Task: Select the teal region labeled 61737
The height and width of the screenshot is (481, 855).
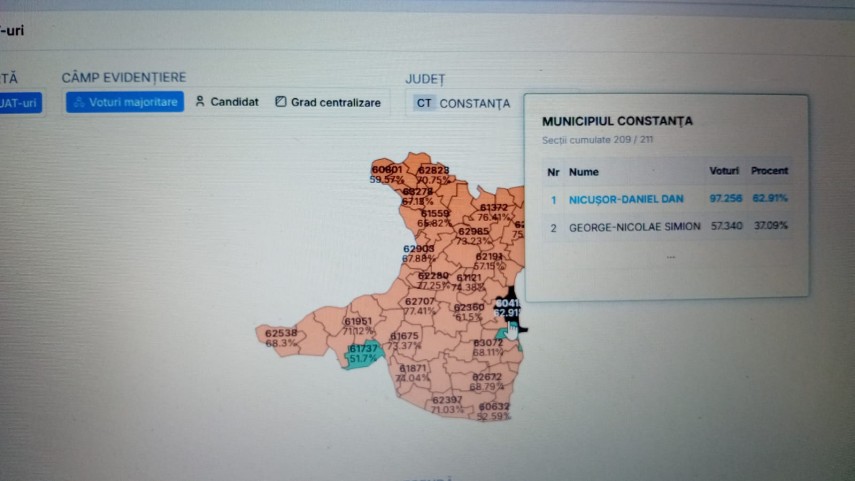Action: pyautogui.click(x=363, y=354)
